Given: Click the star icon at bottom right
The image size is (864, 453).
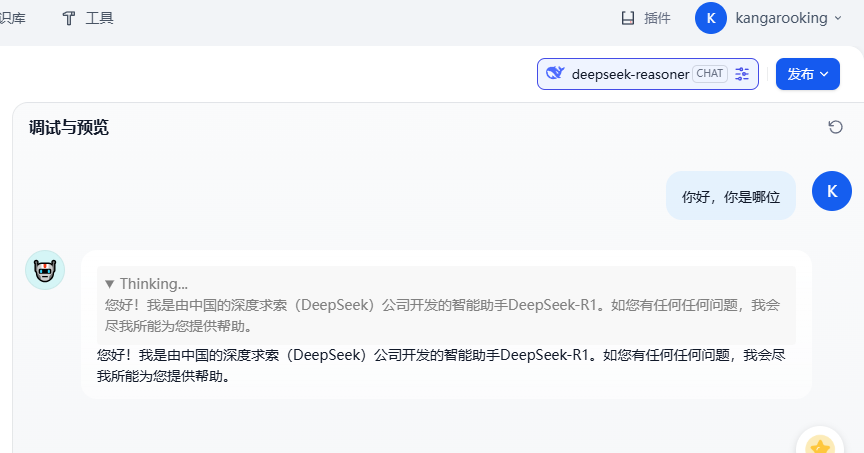Looking at the screenshot, I should tap(820, 445).
